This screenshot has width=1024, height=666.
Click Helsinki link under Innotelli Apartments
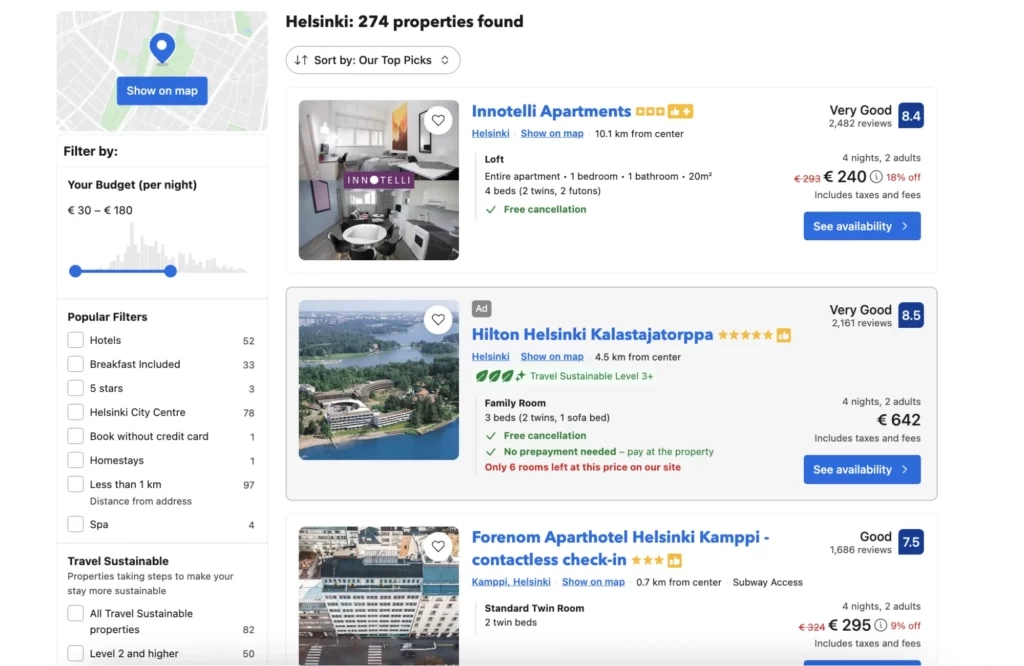(490, 133)
